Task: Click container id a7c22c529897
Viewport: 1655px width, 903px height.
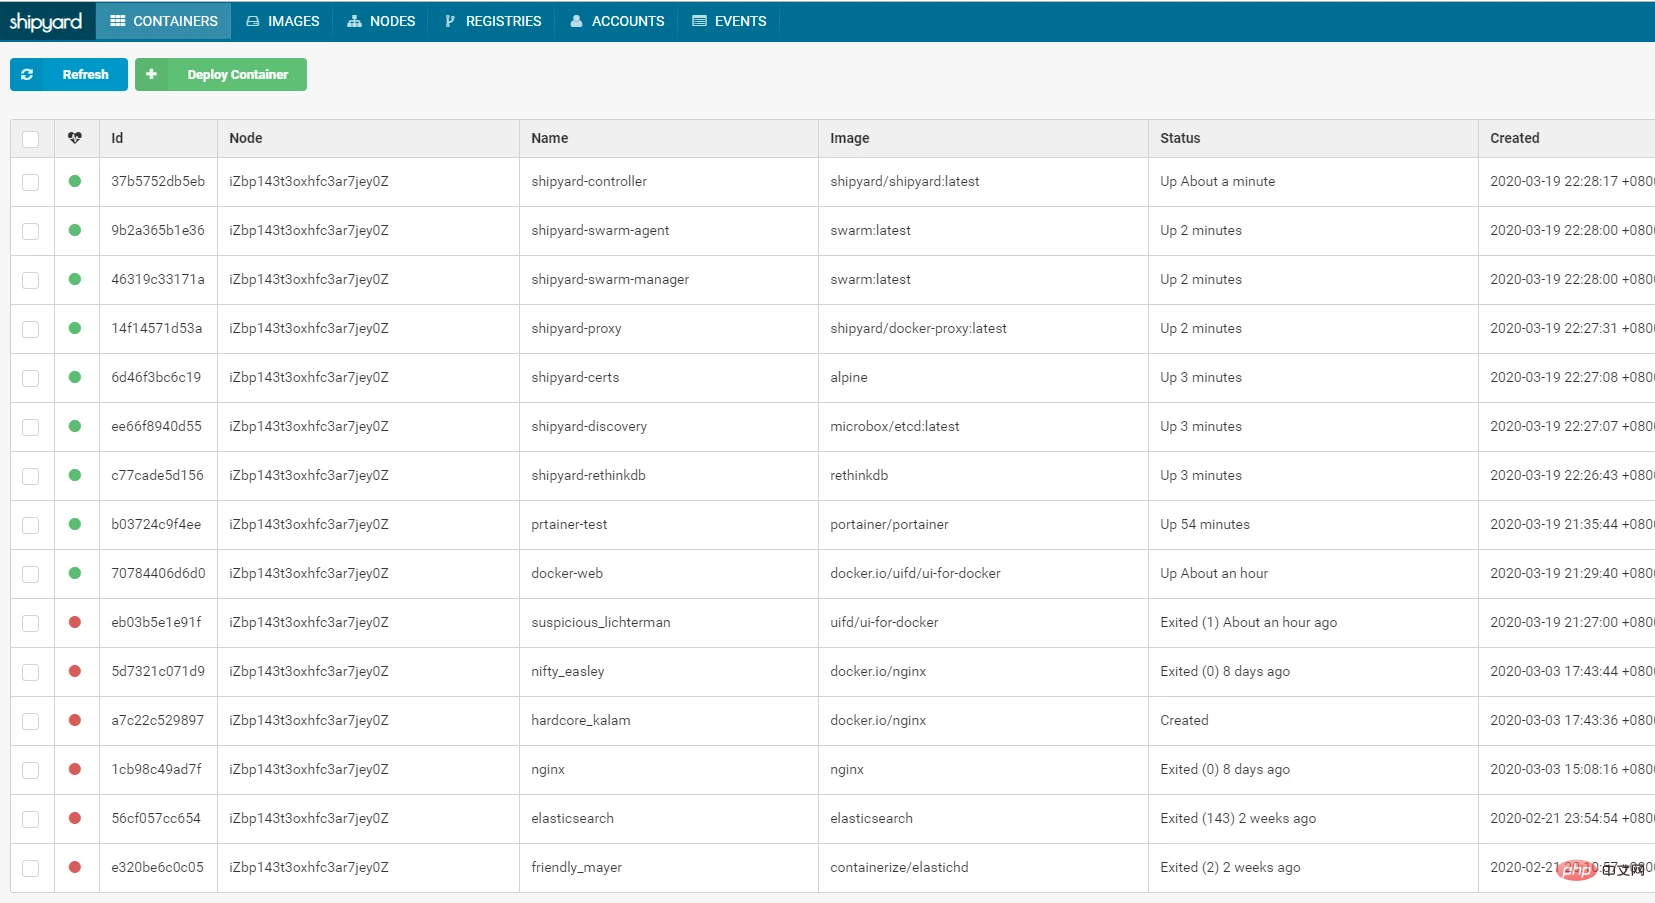Action: click(x=158, y=720)
